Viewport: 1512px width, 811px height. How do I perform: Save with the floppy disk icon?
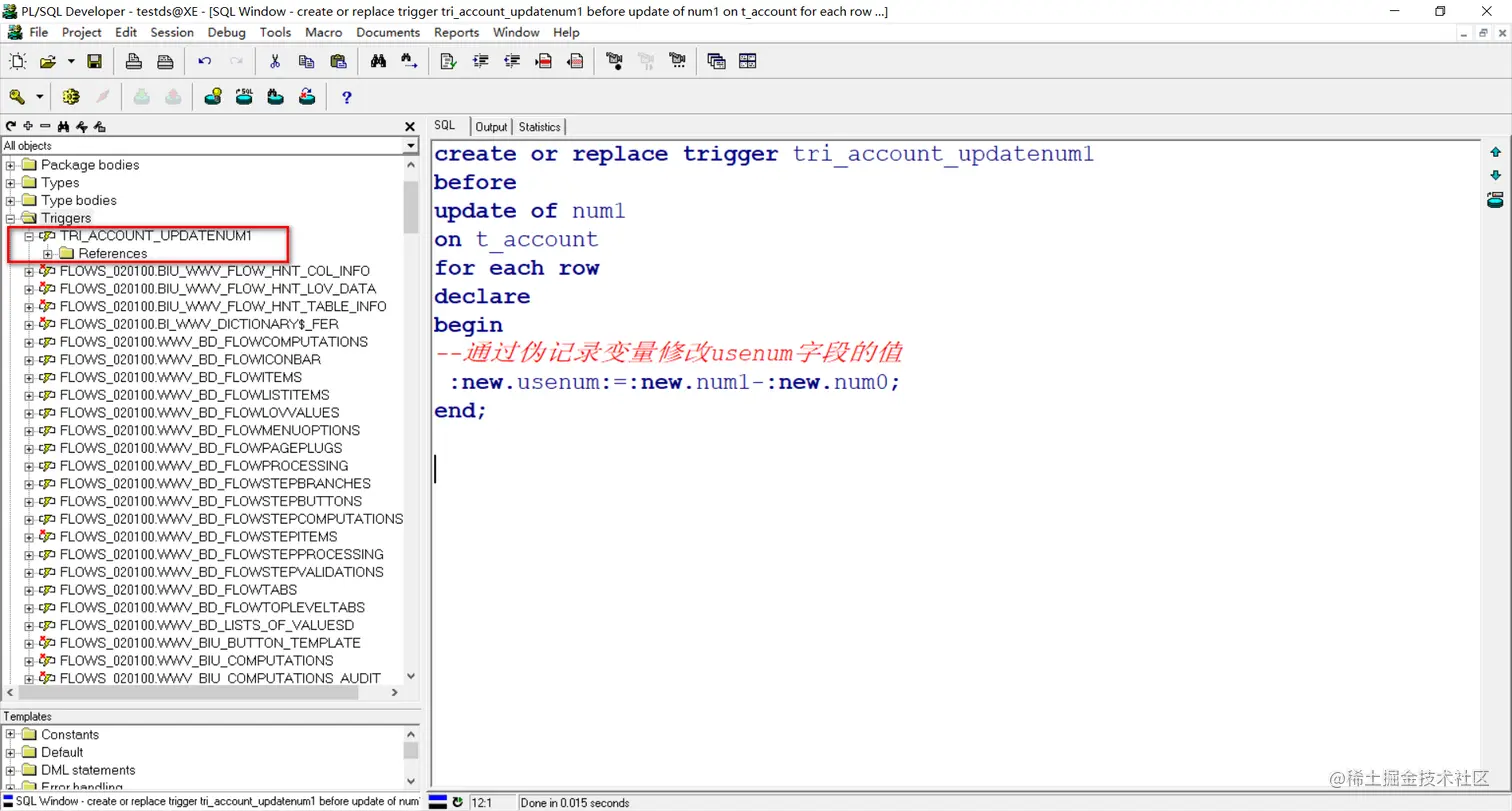[x=95, y=62]
